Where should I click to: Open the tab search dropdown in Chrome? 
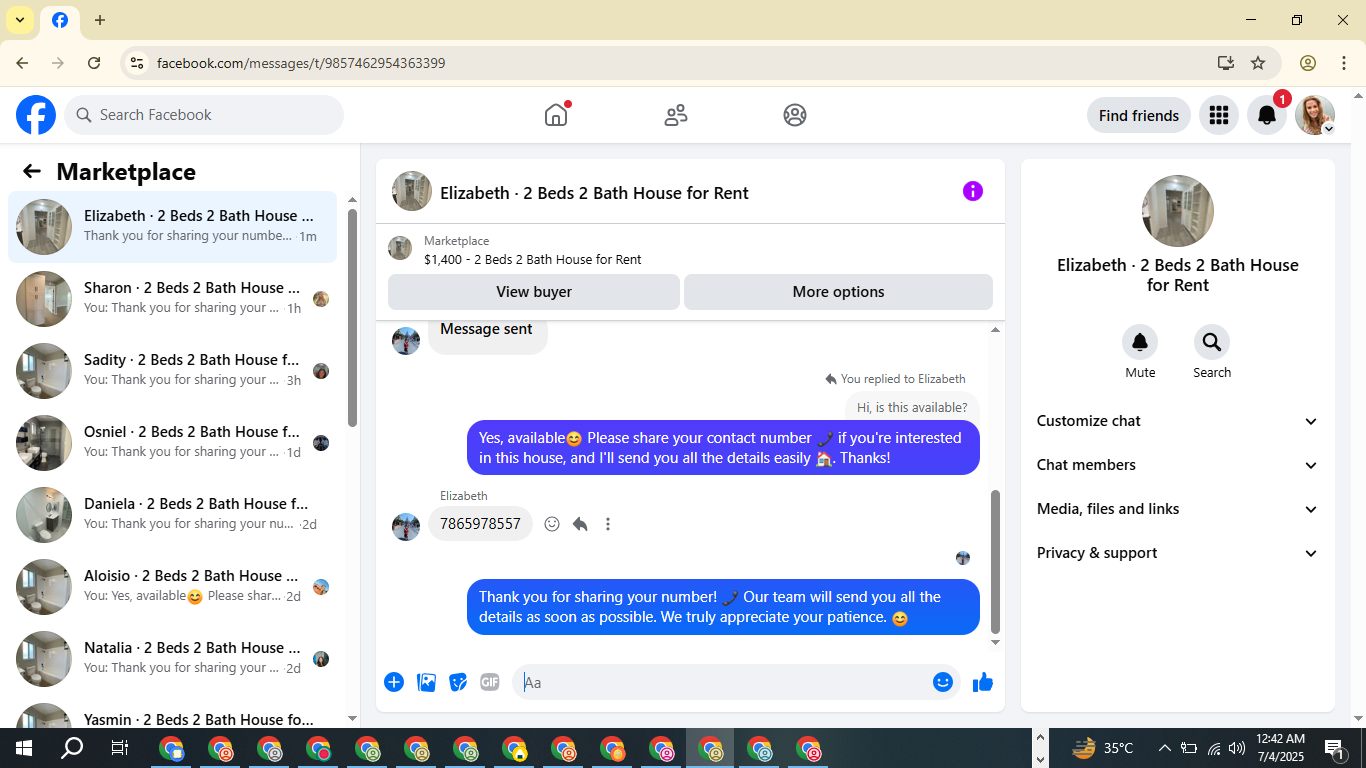pos(20,20)
